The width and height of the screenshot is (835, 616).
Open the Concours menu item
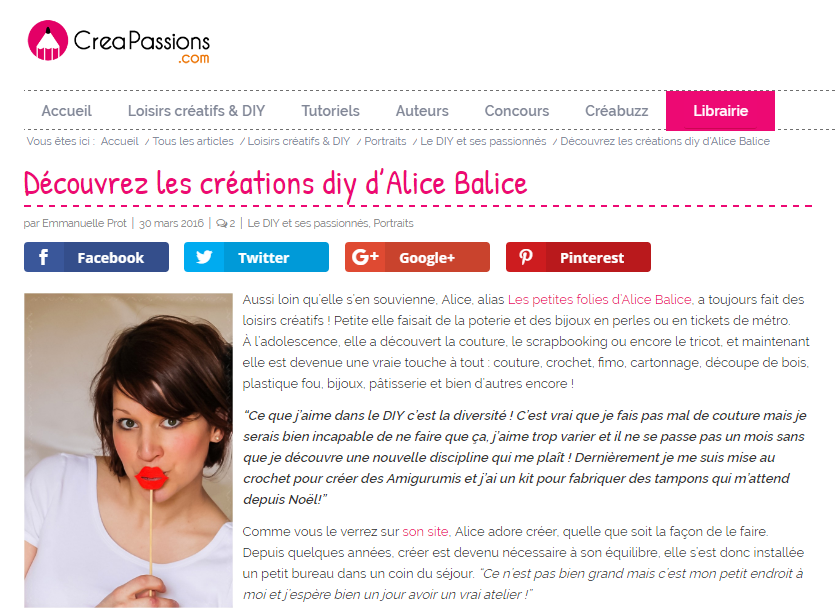(517, 111)
